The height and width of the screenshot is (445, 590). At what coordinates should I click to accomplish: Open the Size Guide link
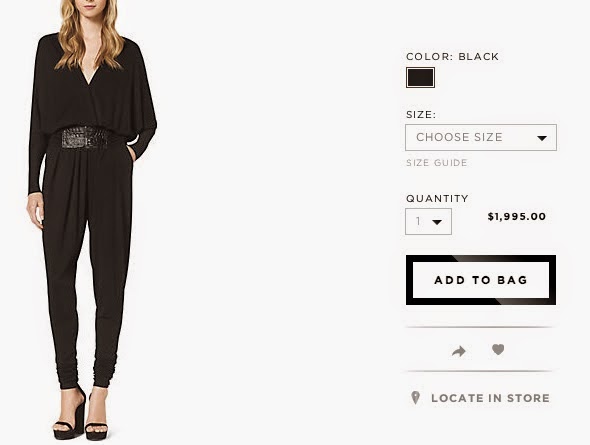pos(436,163)
